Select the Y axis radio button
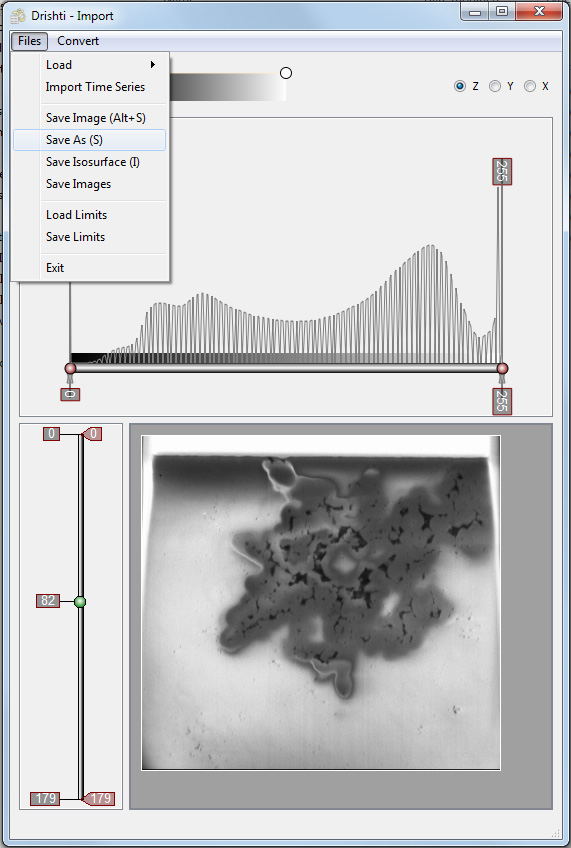571x848 pixels. click(x=495, y=86)
